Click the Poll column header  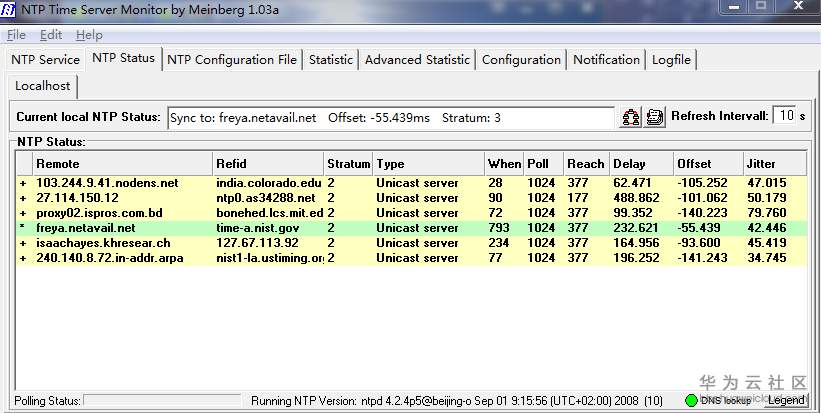pyautogui.click(x=543, y=164)
